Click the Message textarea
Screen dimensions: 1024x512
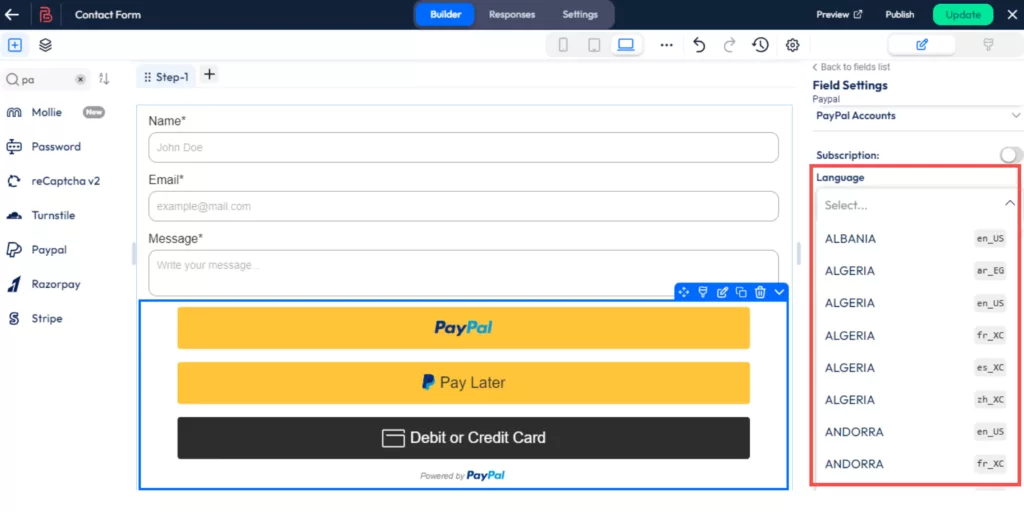coord(464,272)
